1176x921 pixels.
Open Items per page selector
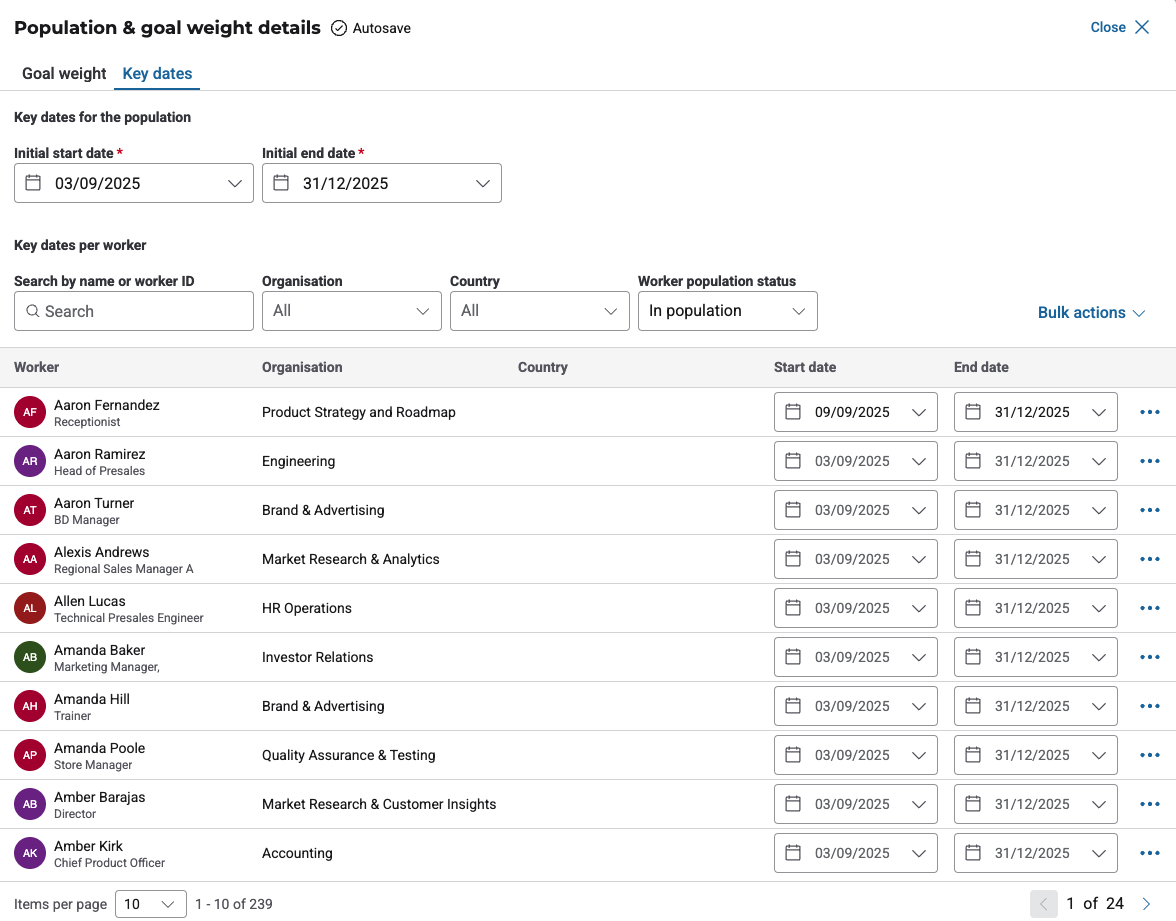coord(150,904)
